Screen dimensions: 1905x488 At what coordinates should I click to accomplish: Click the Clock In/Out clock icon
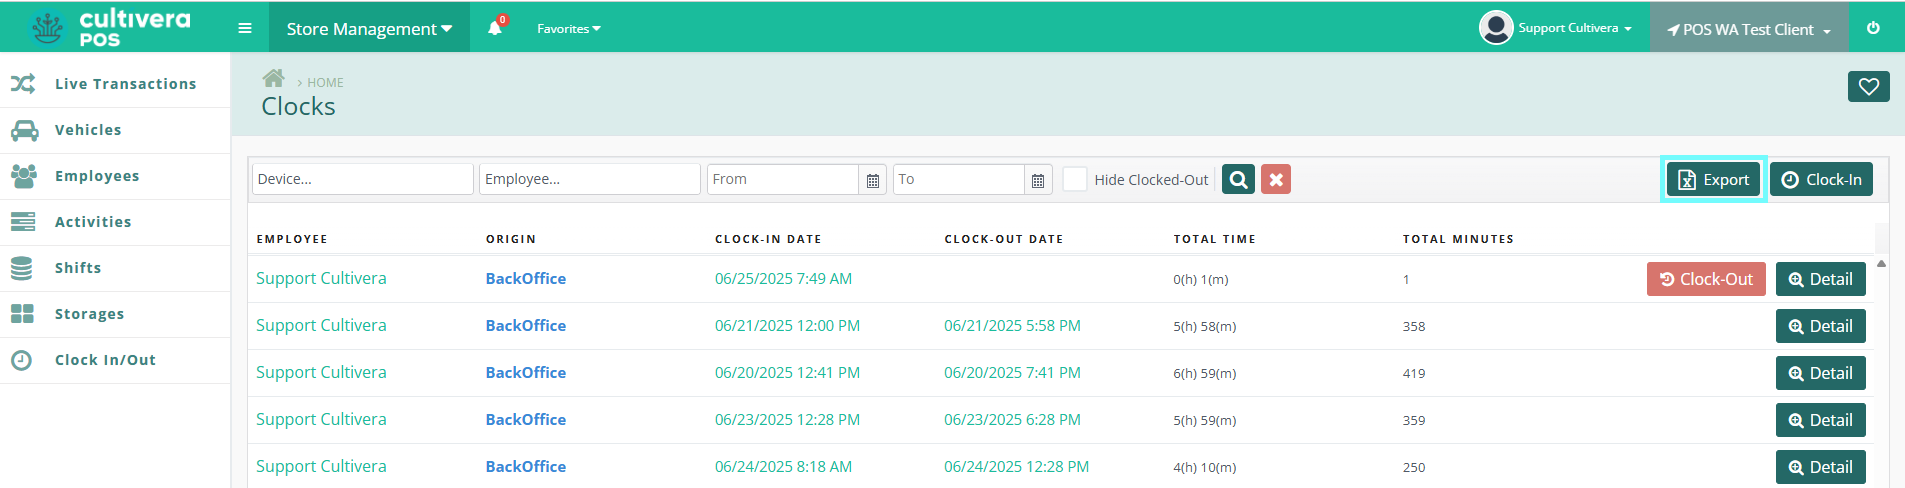pos(22,360)
